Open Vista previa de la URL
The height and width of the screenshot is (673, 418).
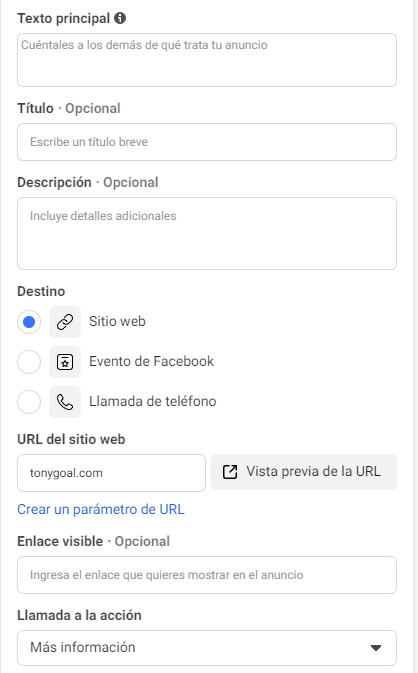(x=303, y=472)
